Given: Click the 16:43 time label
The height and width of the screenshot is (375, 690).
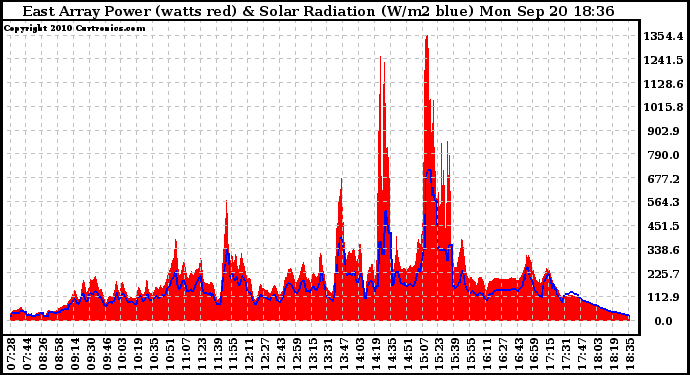Looking at the screenshot, I should pos(518,354).
